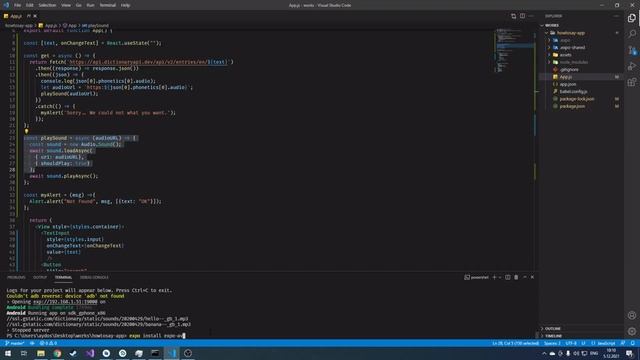Open the Help menu

tap(125, 5)
